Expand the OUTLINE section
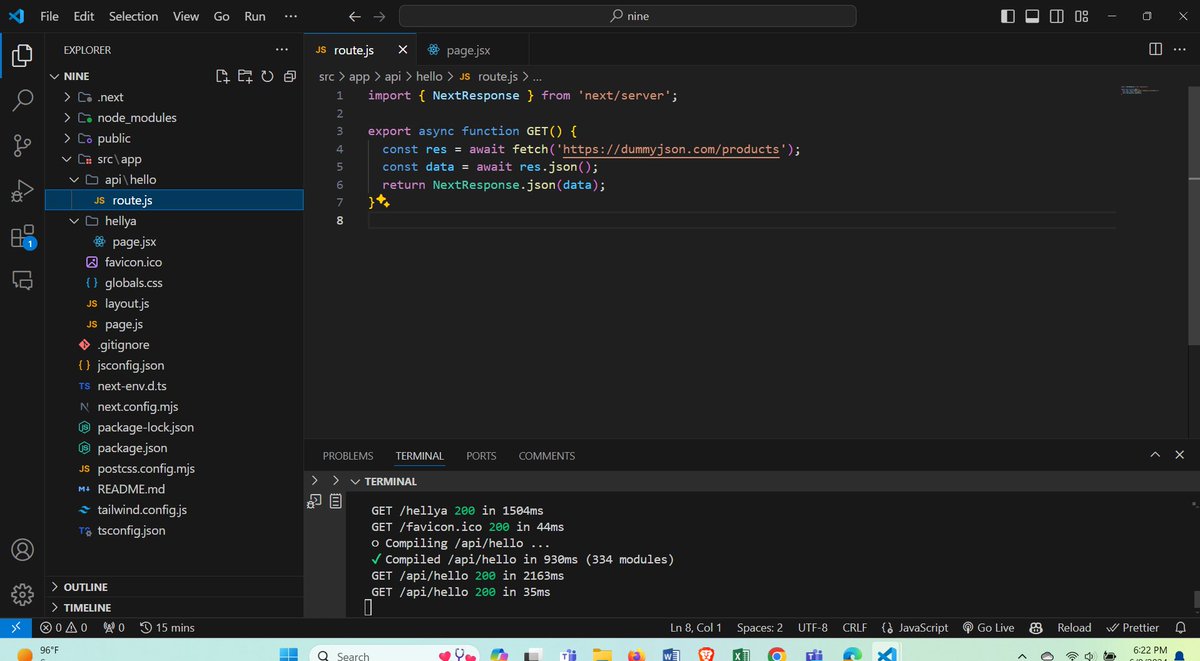Screen dimensions: 1200x661 pos(175,587)
